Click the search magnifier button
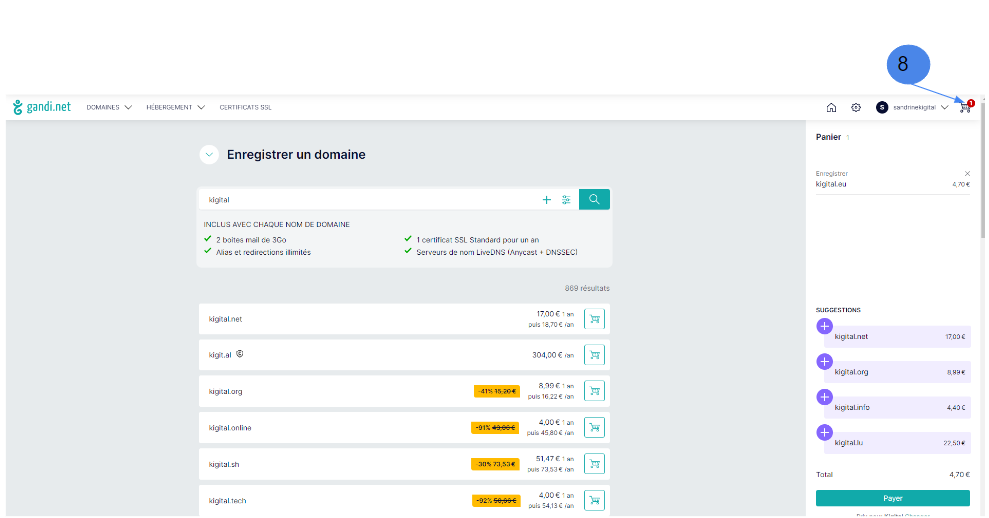Image resolution: width=989 pixels, height=518 pixels. pos(594,199)
